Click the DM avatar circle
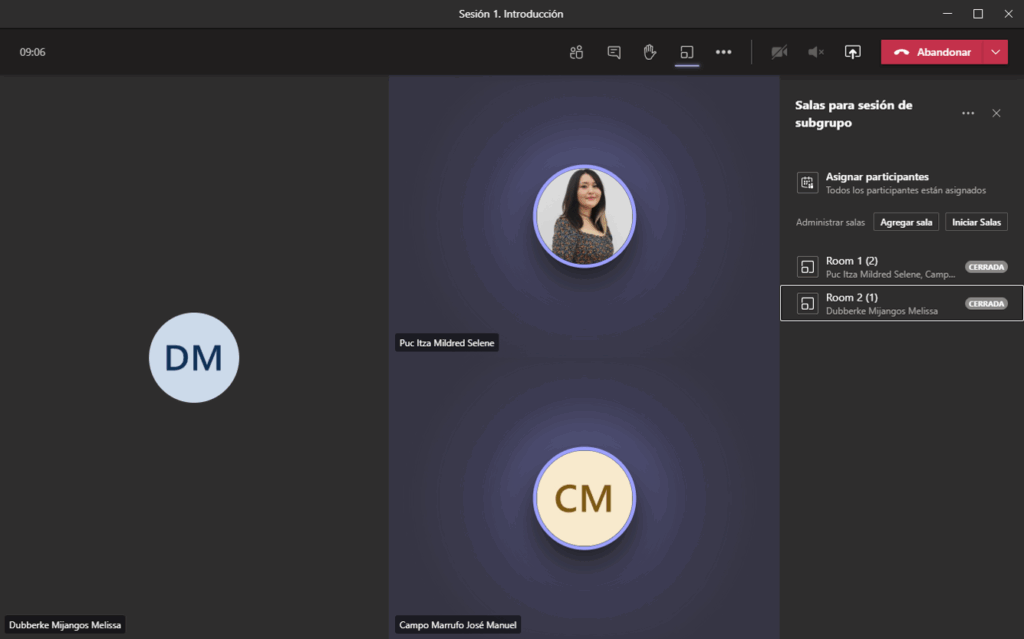Image resolution: width=1024 pixels, height=639 pixels. (x=194, y=358)
